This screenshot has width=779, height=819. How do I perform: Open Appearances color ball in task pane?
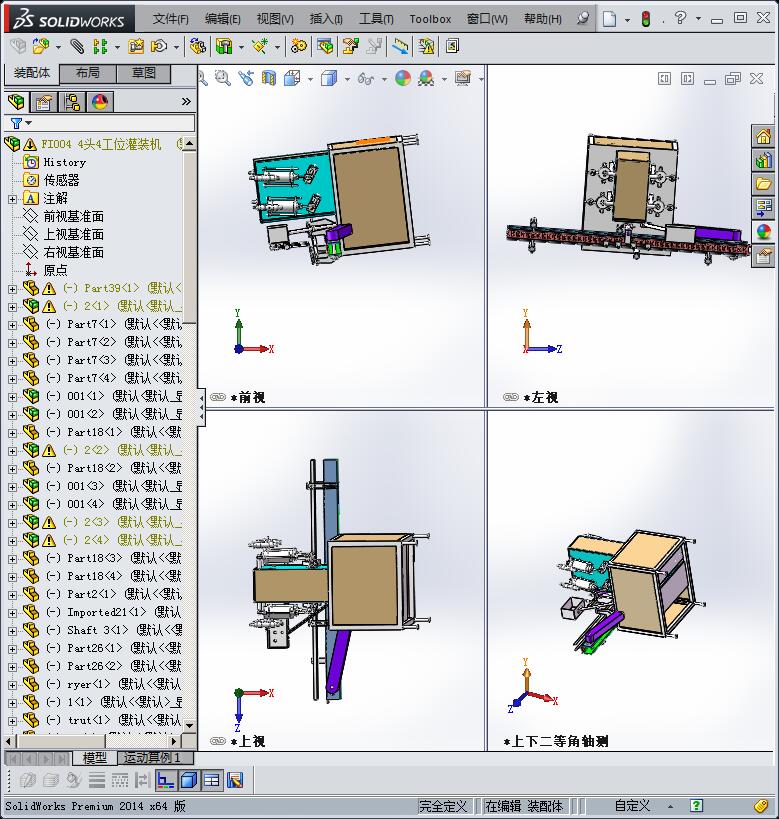pos(763,231)
